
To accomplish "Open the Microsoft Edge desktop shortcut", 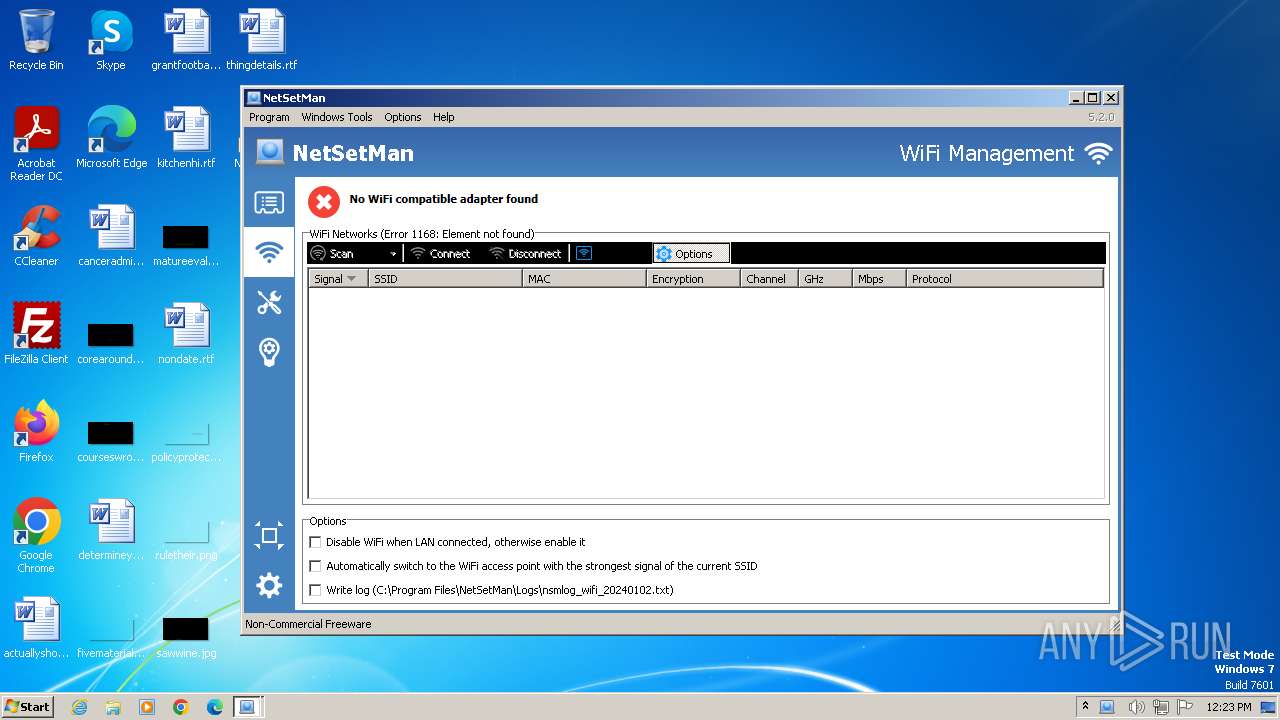I will point(111,138).
